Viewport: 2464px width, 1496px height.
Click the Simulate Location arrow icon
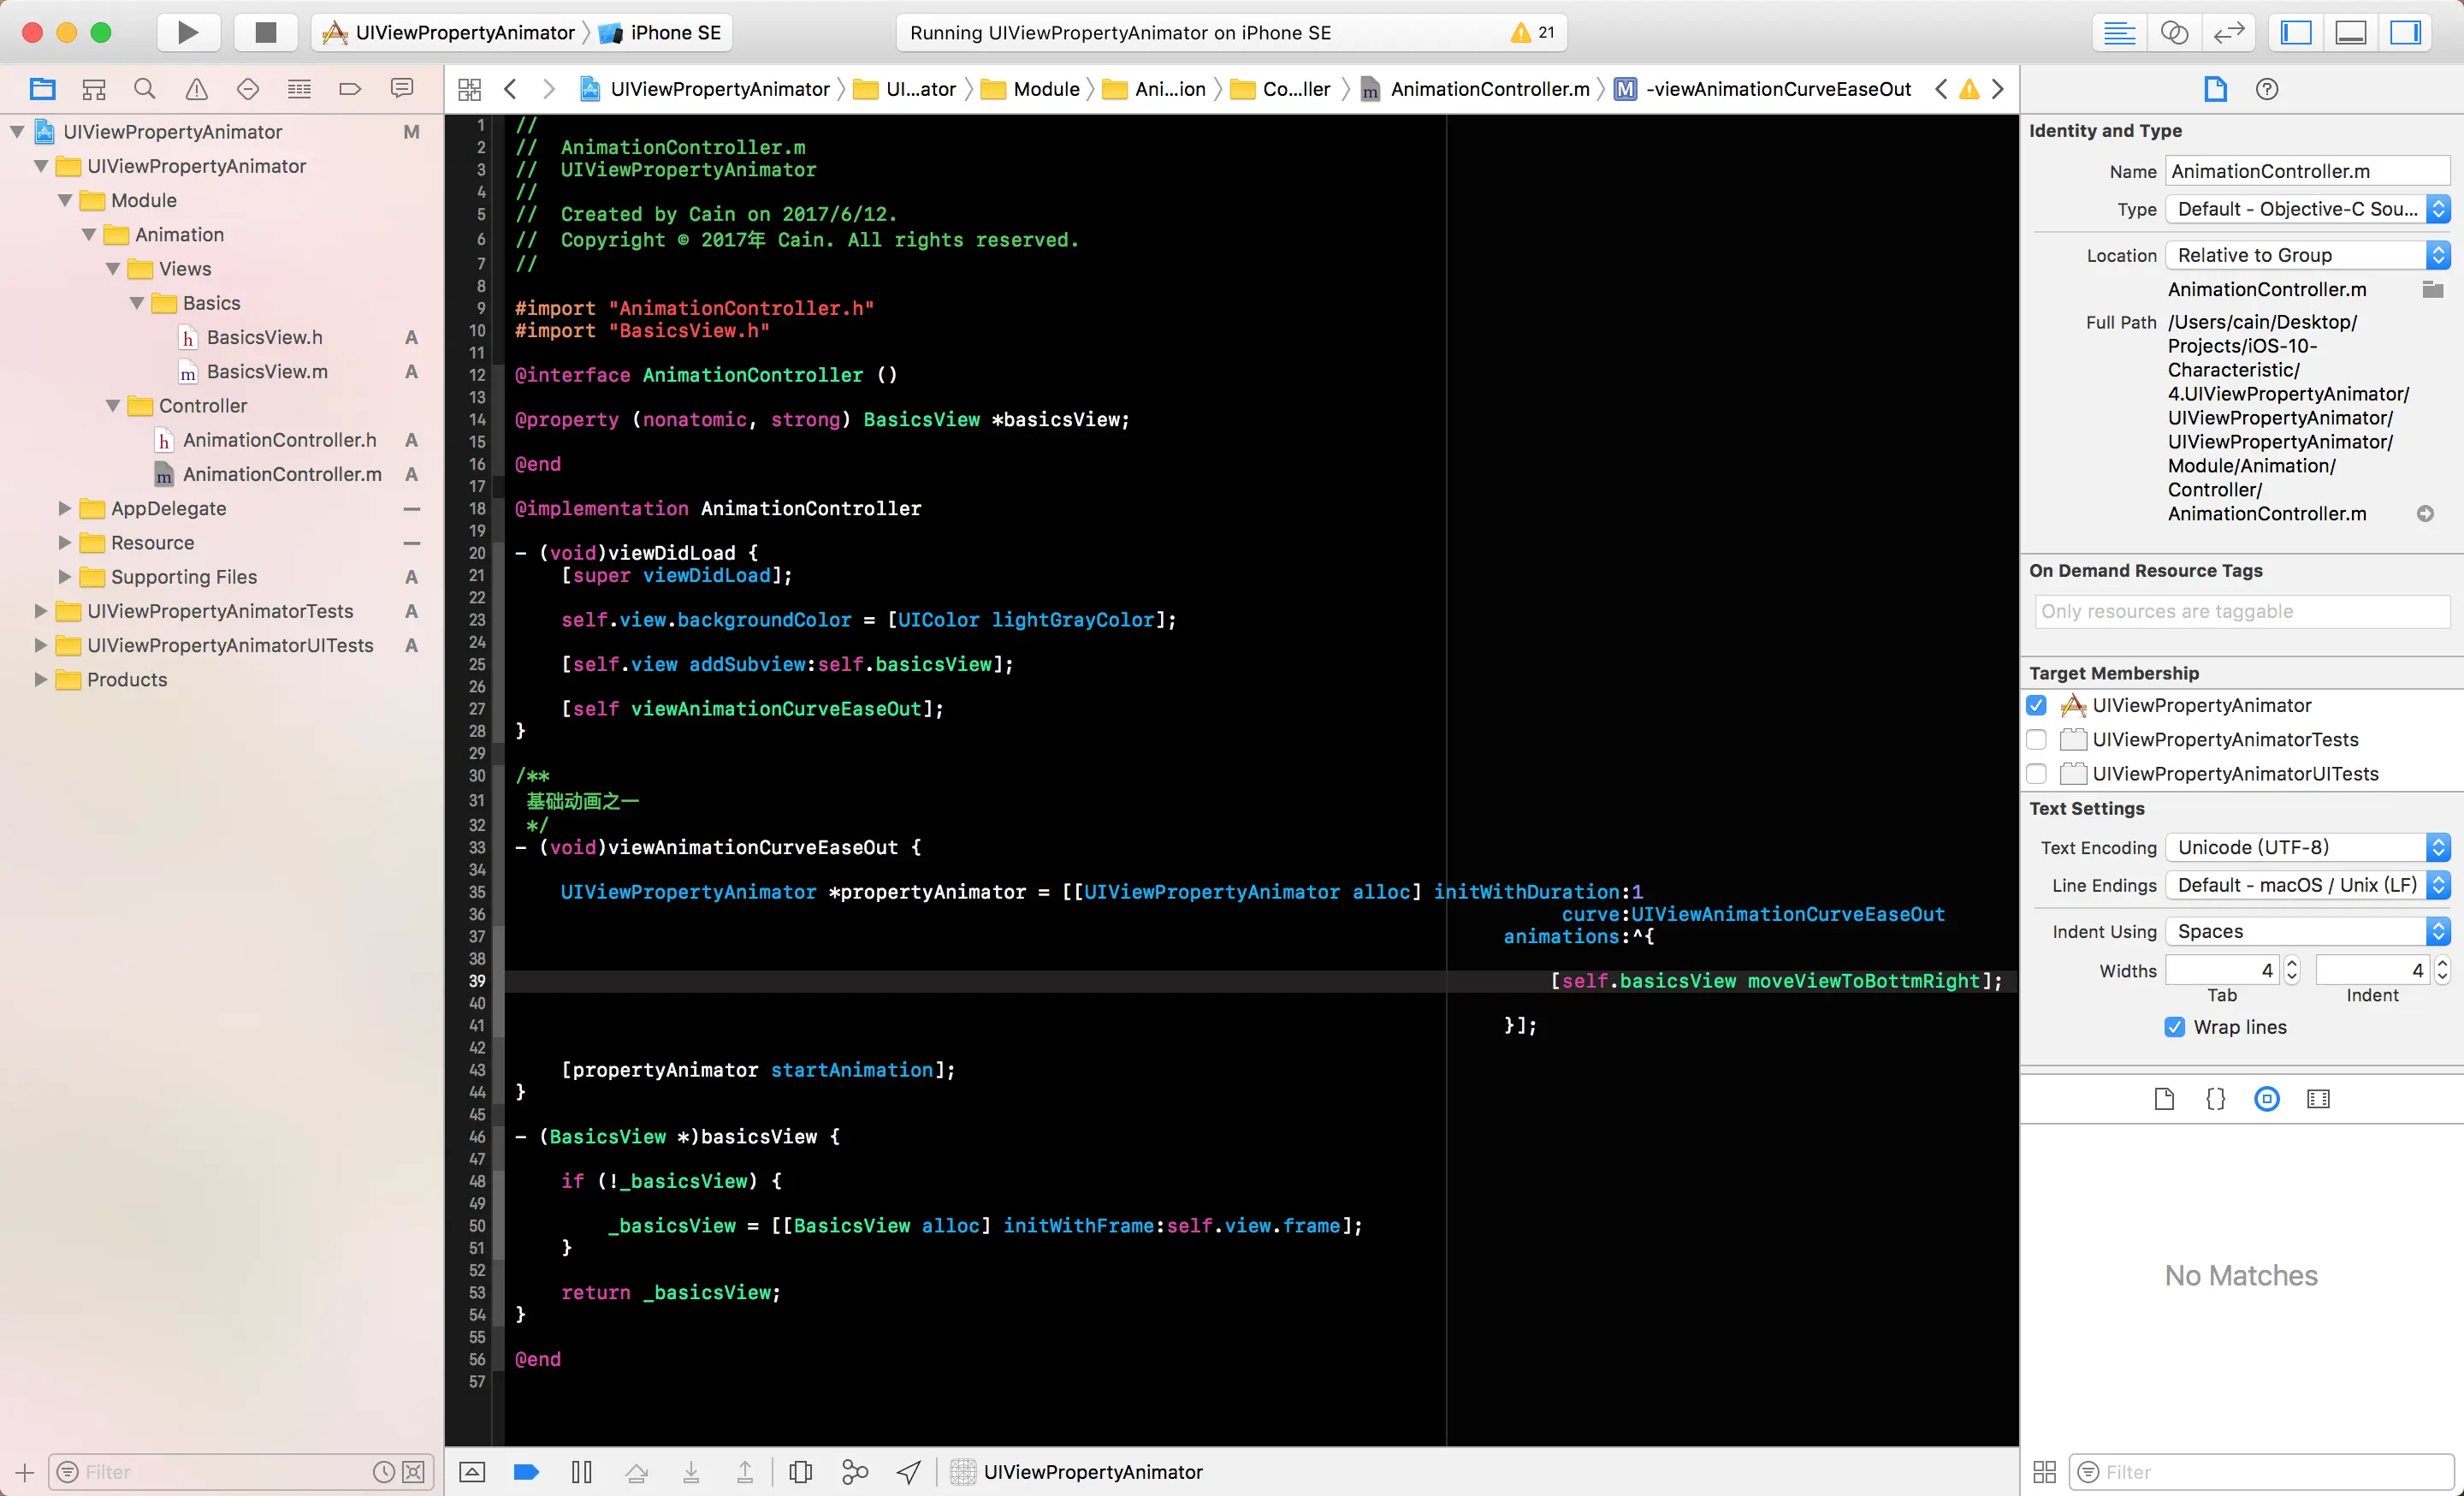coord(908,1471)
